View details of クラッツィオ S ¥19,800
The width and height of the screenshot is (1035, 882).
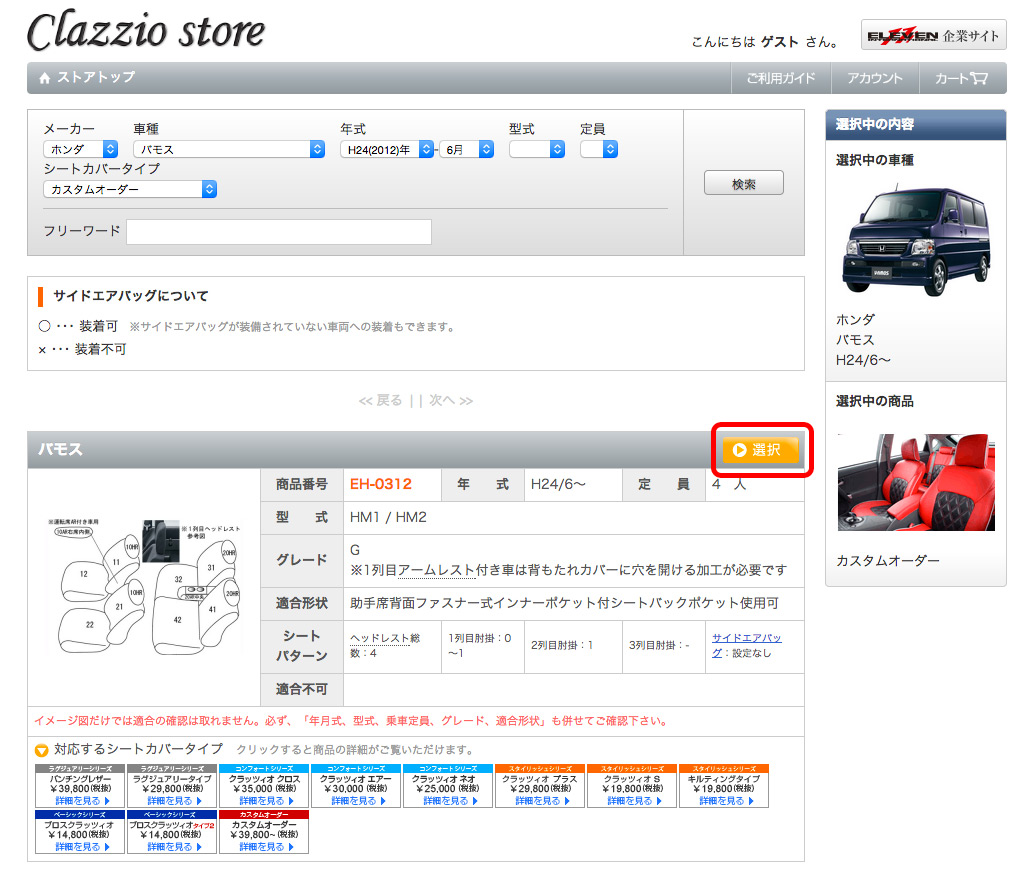pyautogui.click(x=632, y=786)
